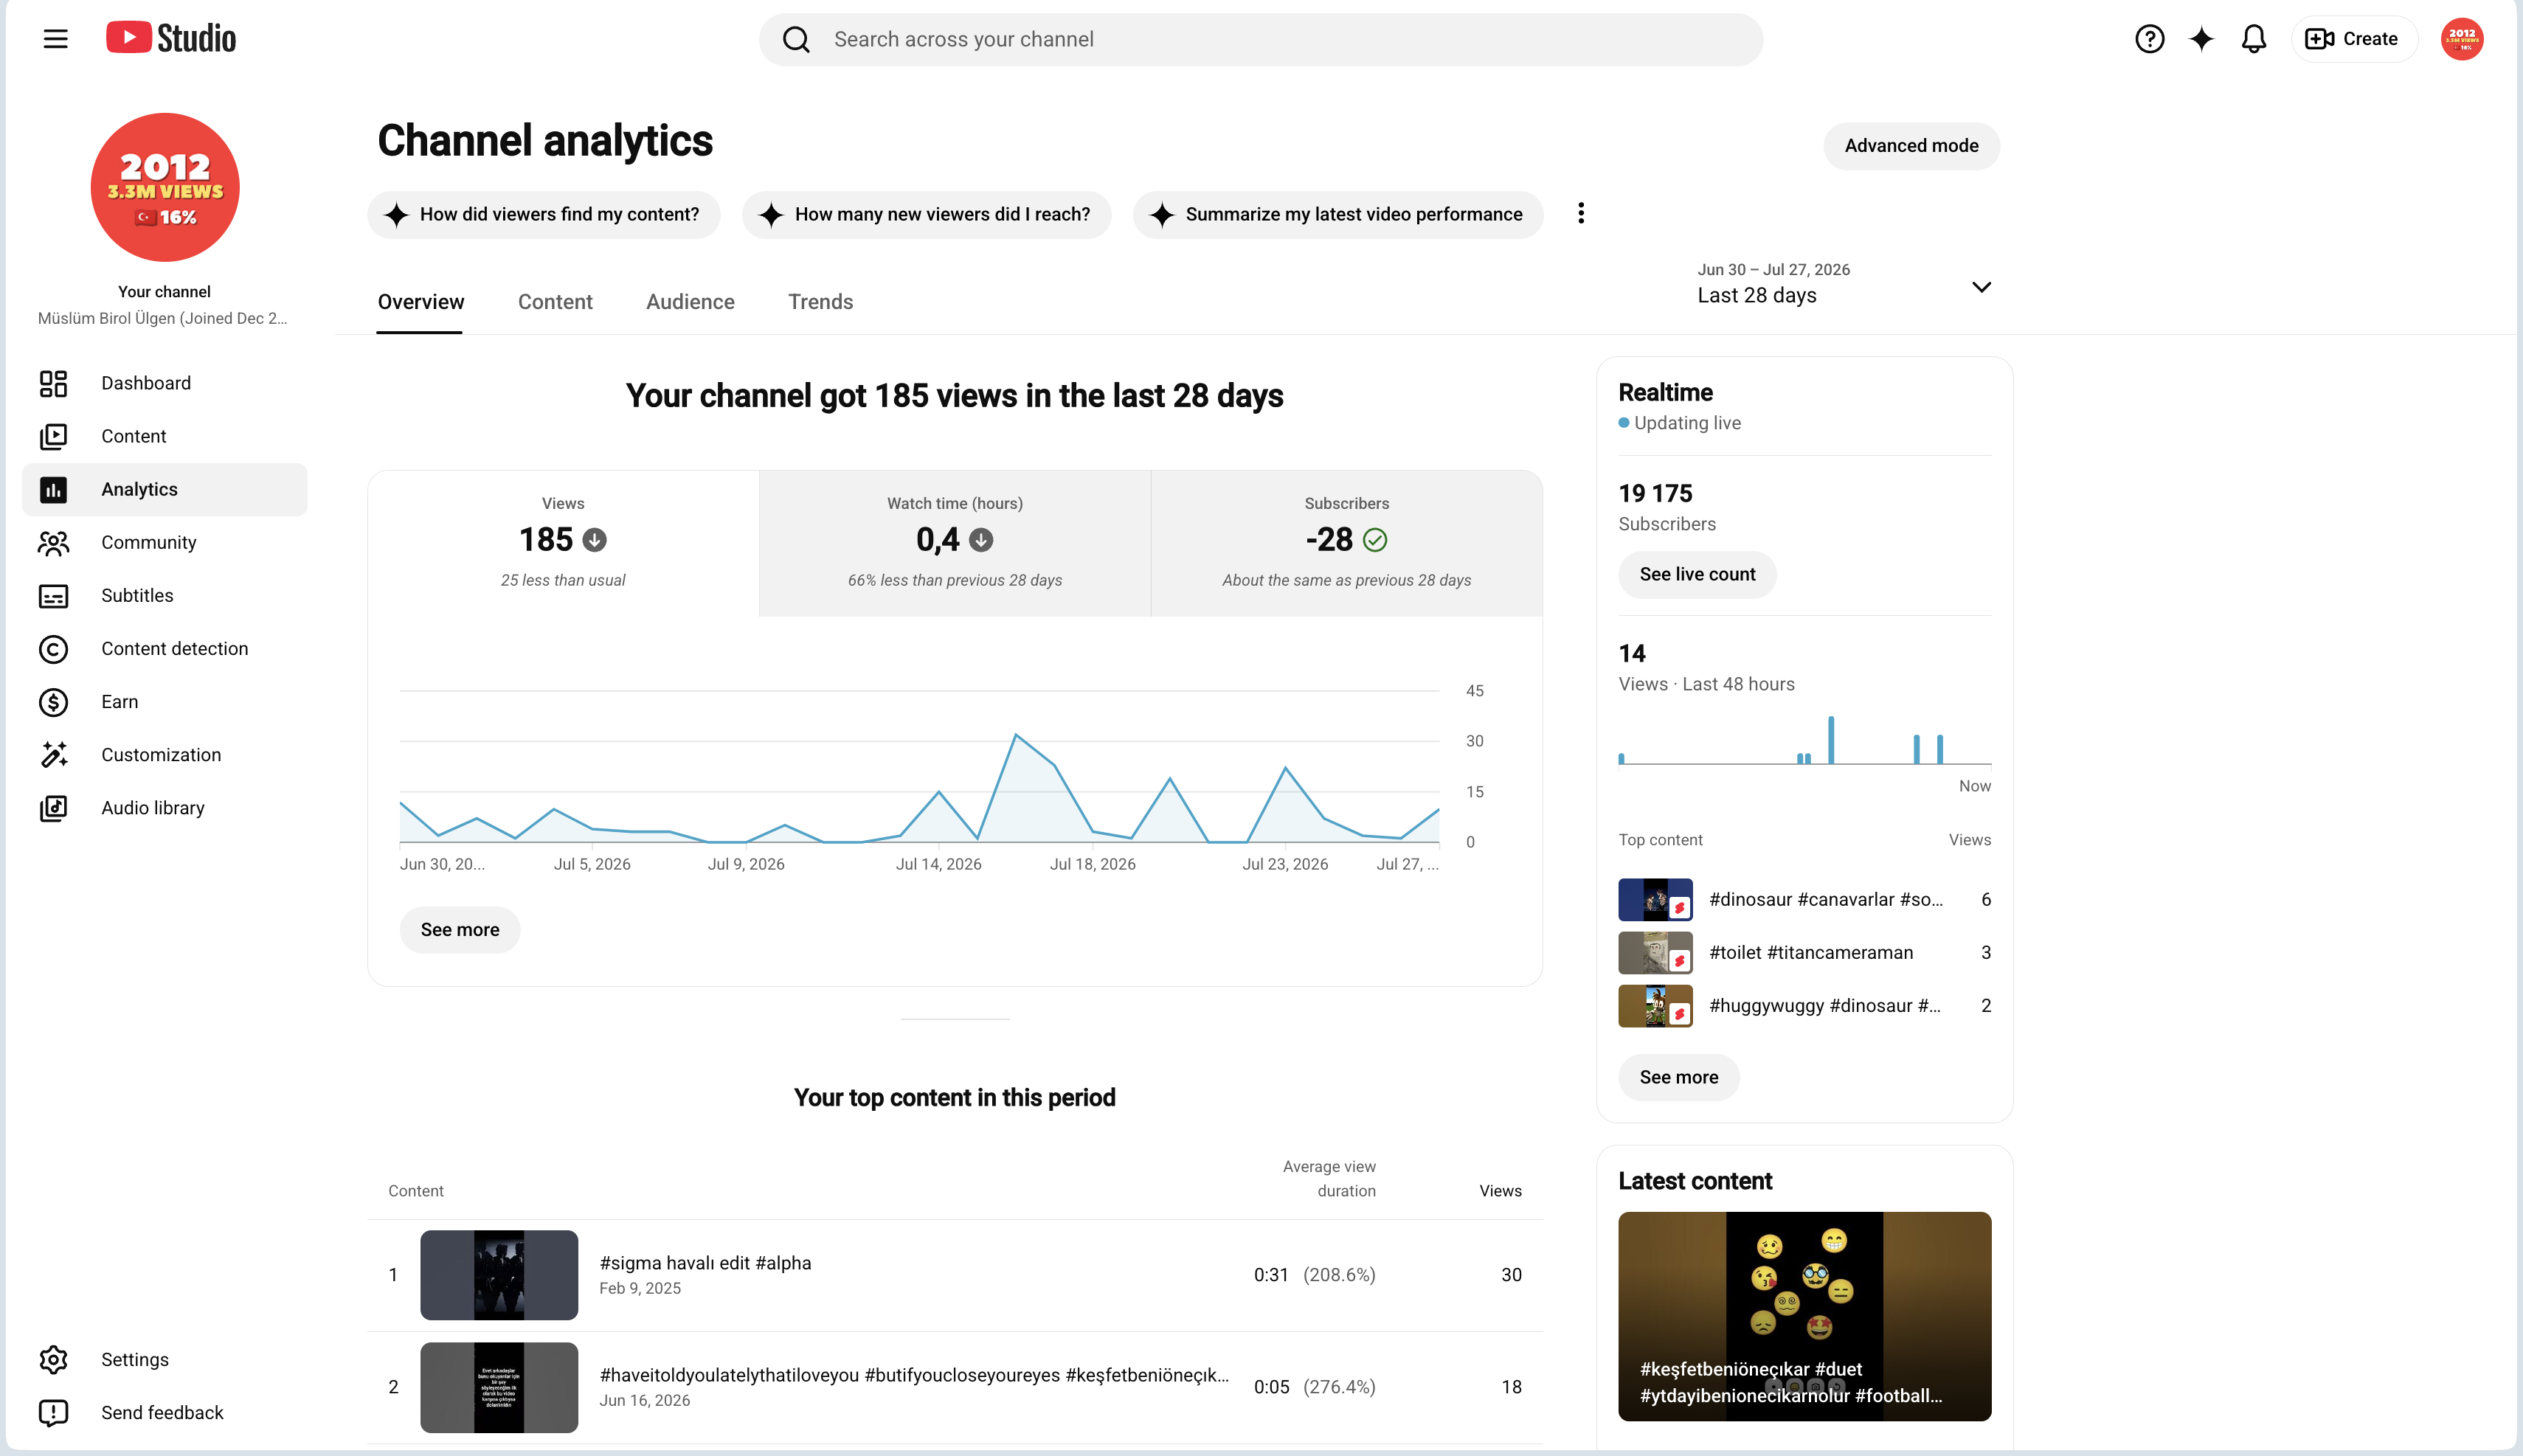The image size is (2523, 1456).
Task: Open the Dashboard sidebar icon
Action: coord(53,383)
